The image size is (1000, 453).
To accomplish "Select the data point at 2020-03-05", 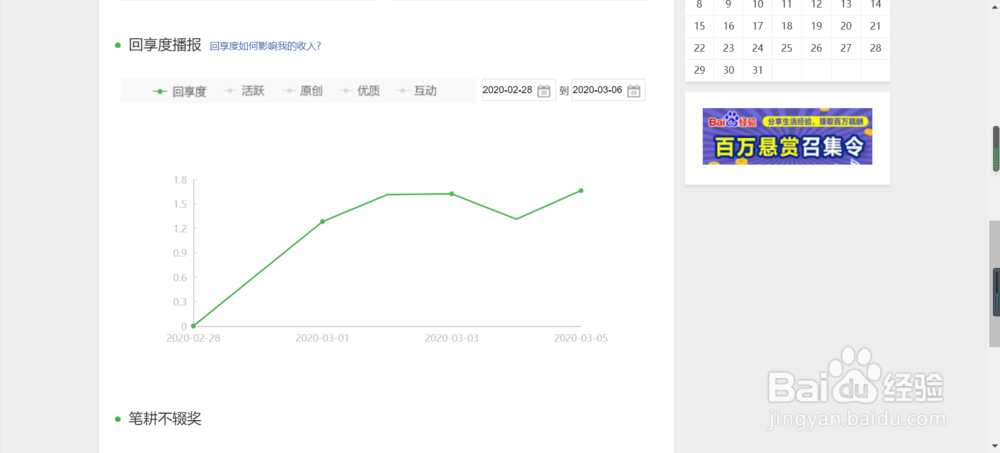I will [x=581, y=190].
